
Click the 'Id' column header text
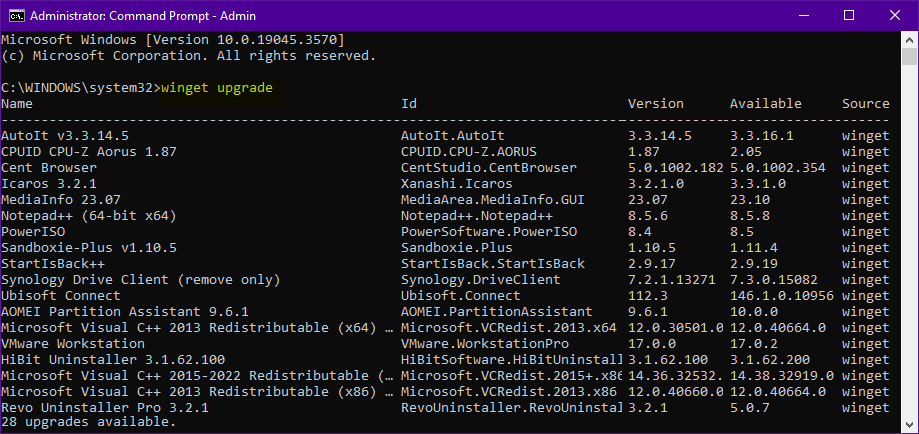[409, 104]
